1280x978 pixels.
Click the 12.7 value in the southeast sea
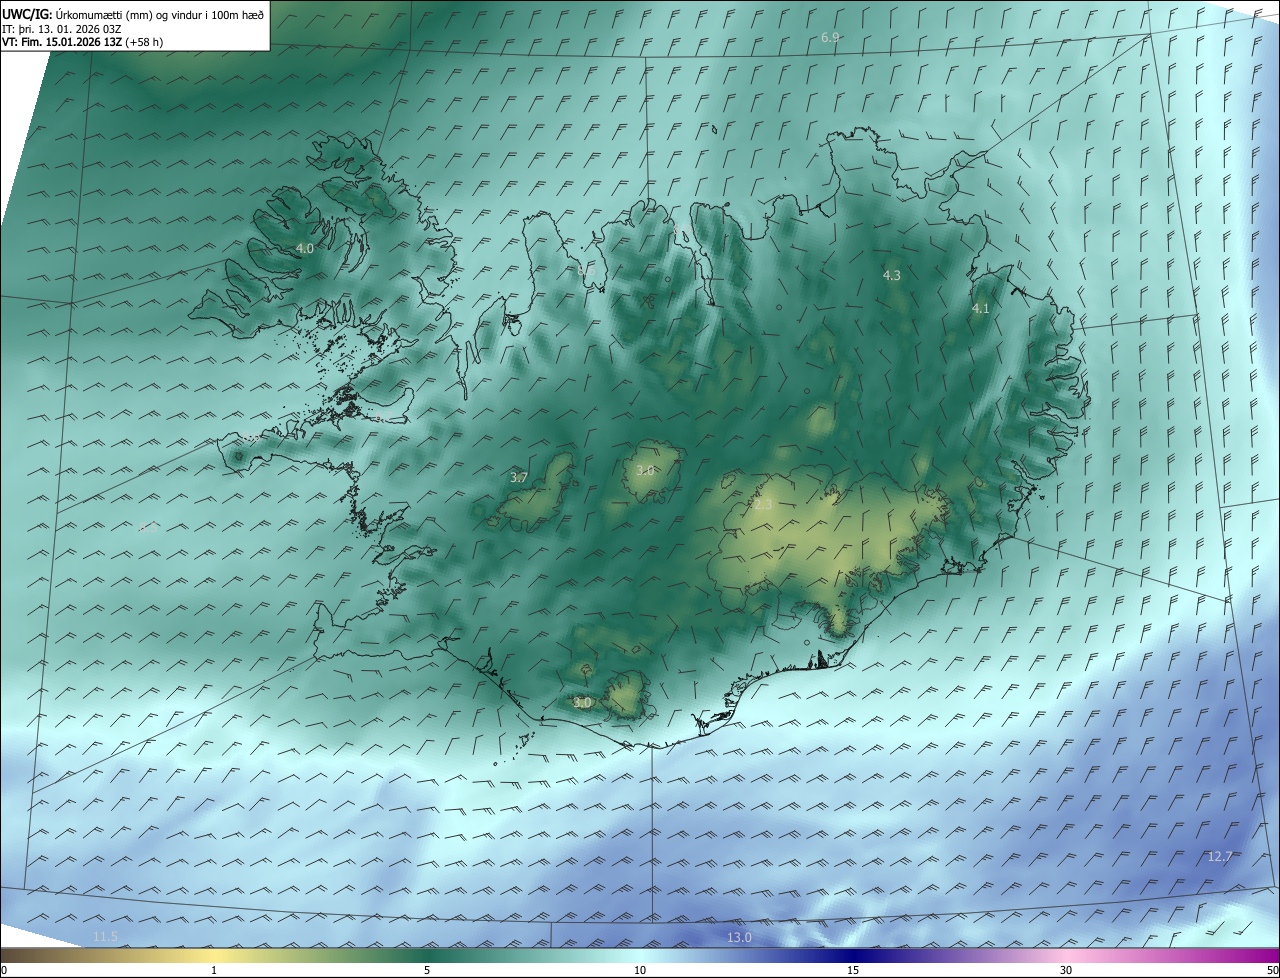coord(1220,856)
